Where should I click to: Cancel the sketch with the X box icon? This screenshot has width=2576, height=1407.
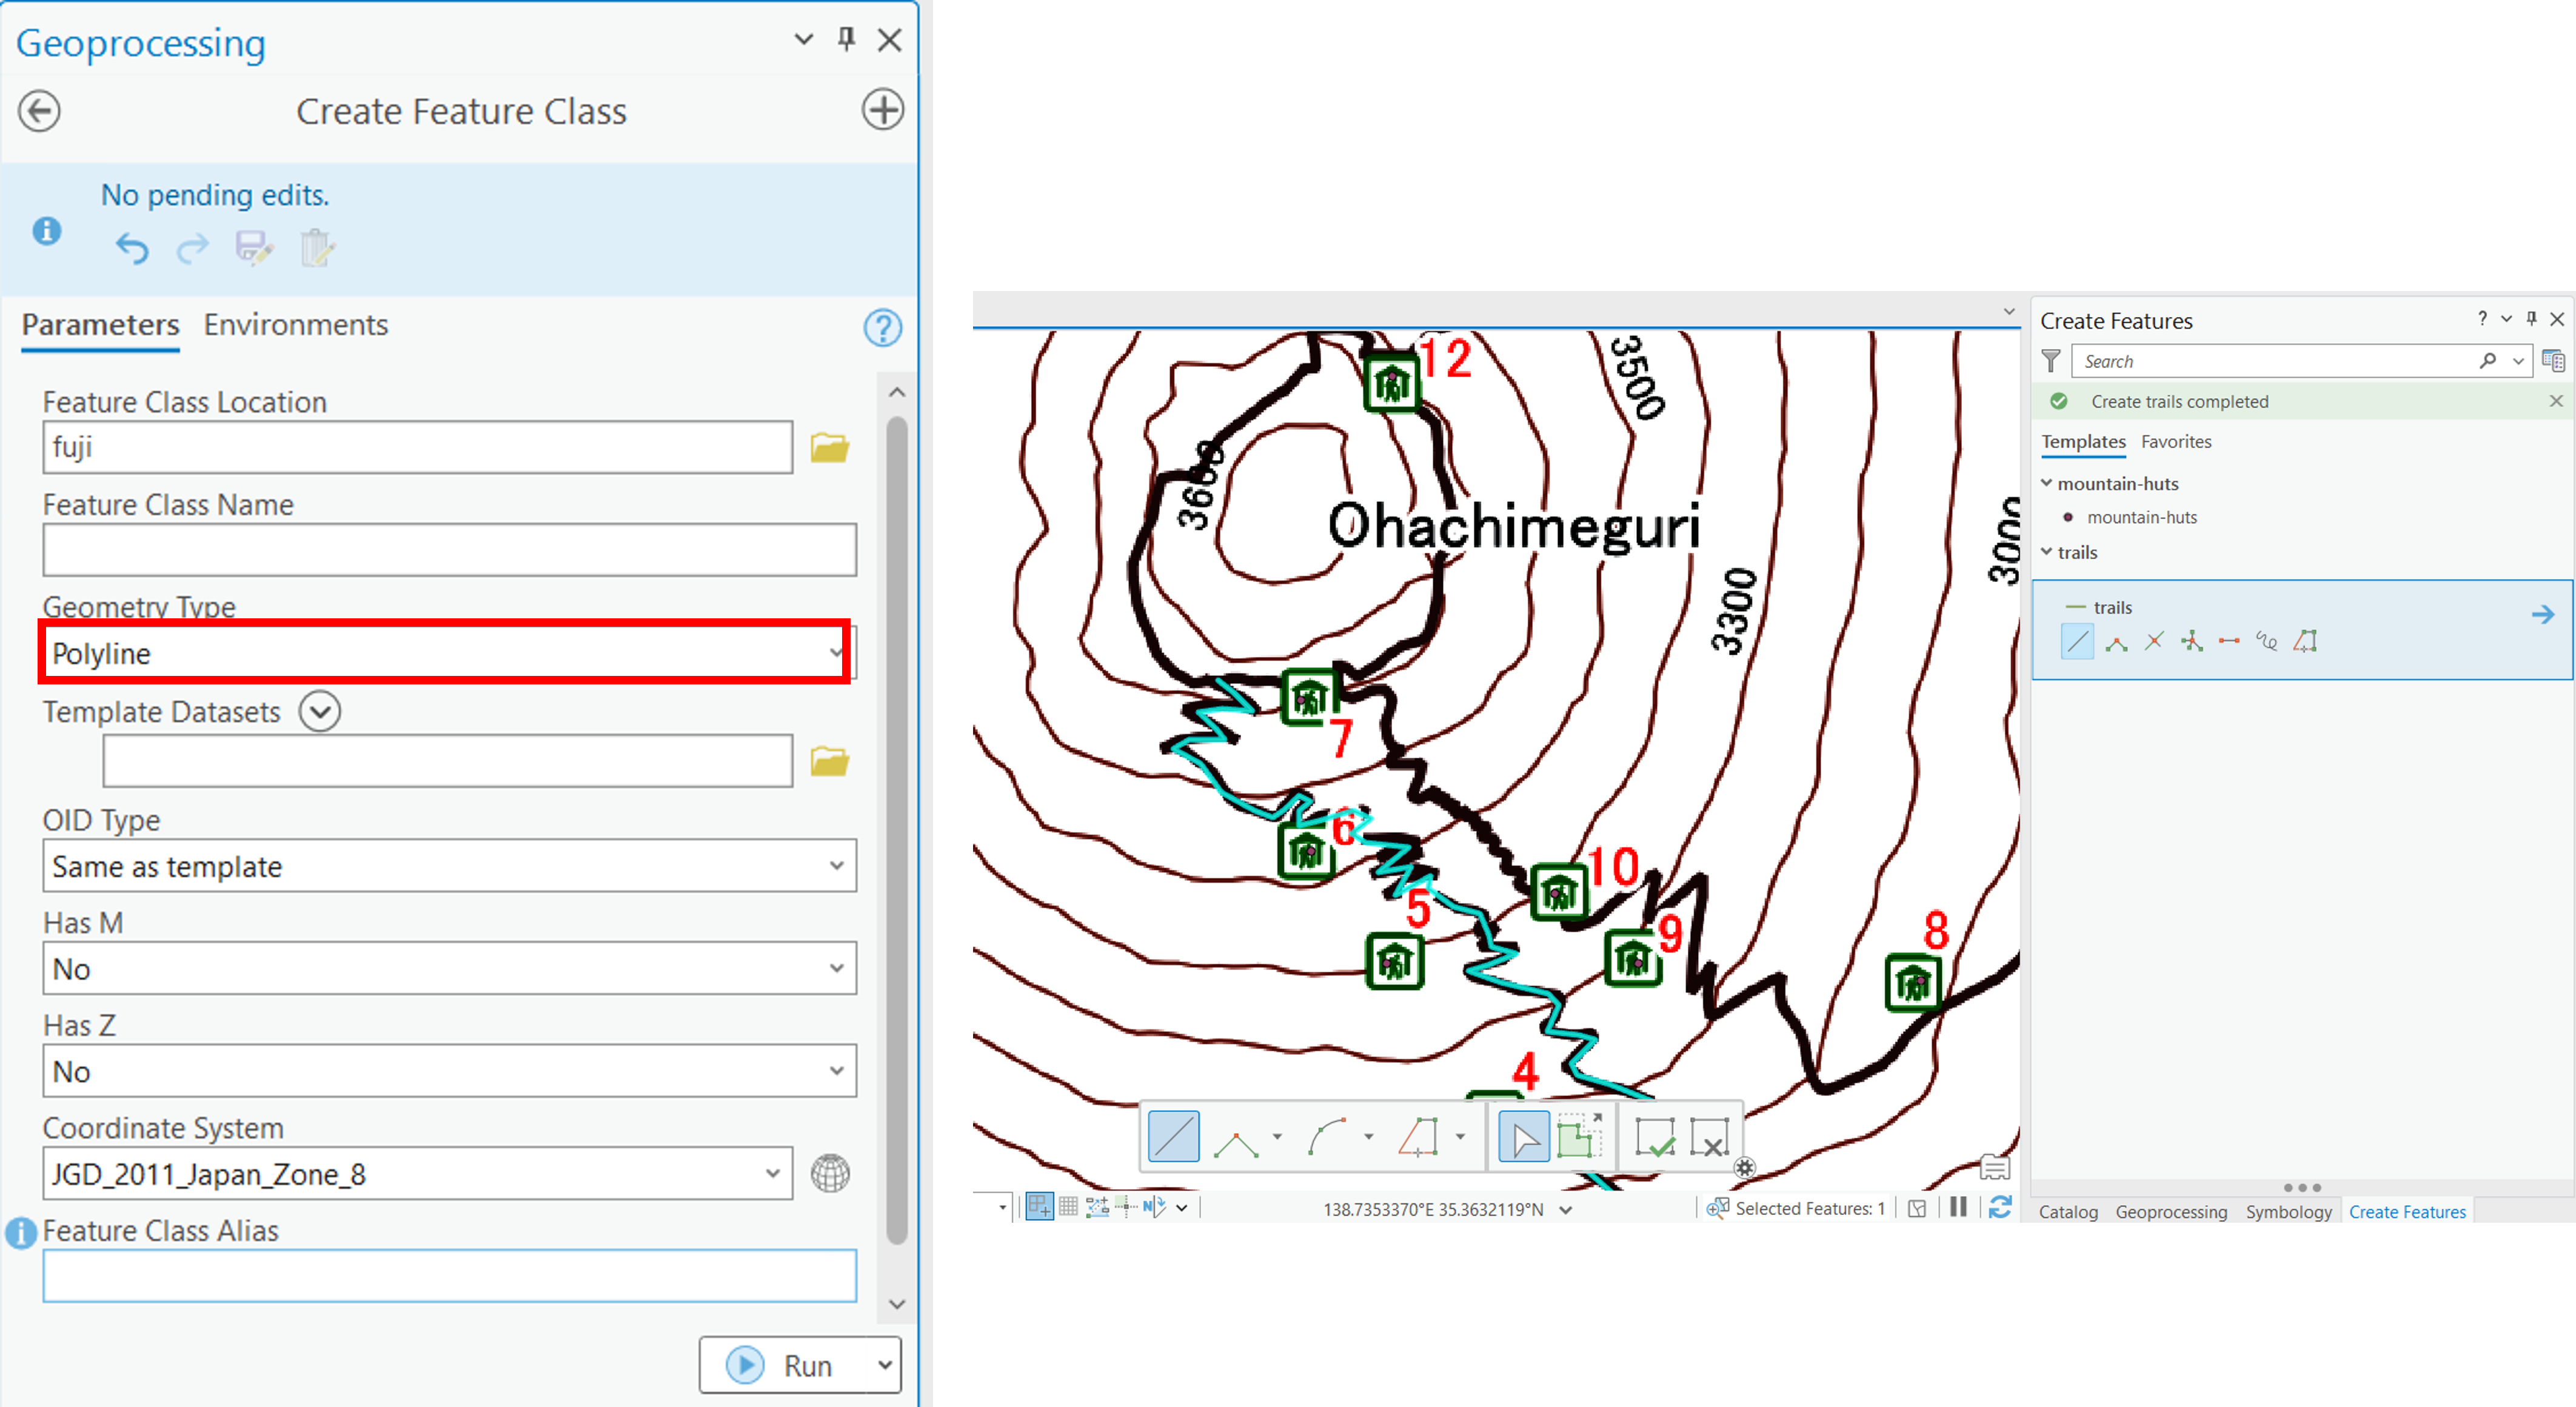pyautogui.click(x=1709, y=1137)
